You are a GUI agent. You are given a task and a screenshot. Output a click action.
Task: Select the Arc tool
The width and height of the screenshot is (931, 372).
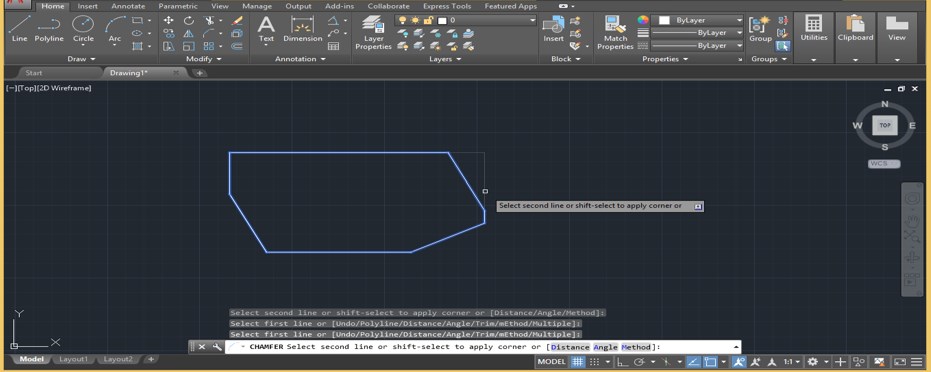coord(115,29)
